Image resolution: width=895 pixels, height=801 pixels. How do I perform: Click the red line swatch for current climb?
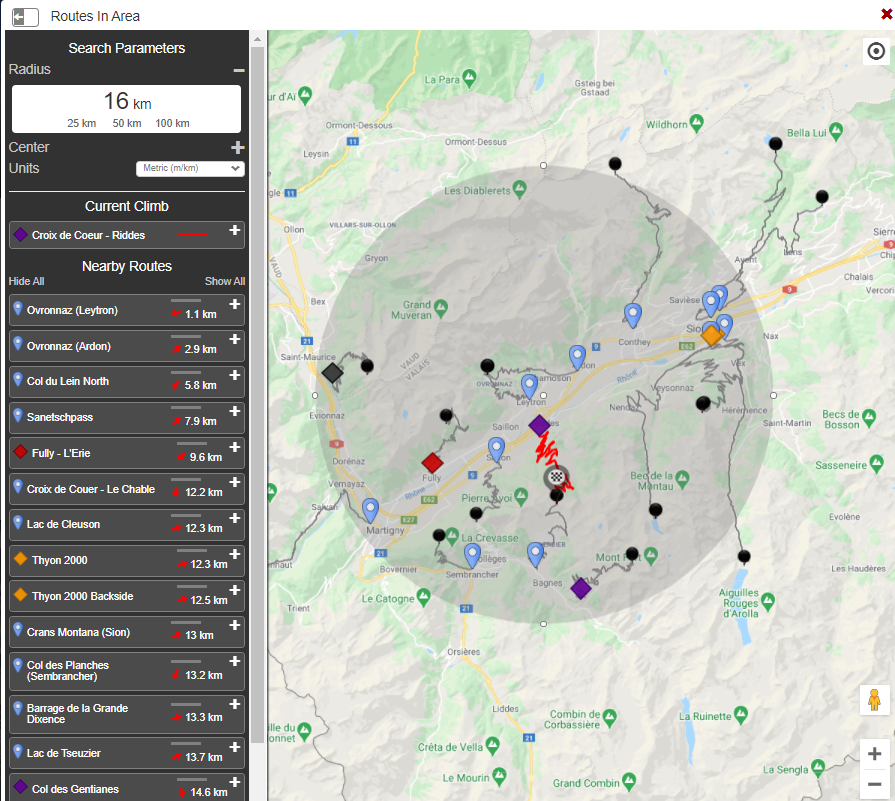click(192, 235)
